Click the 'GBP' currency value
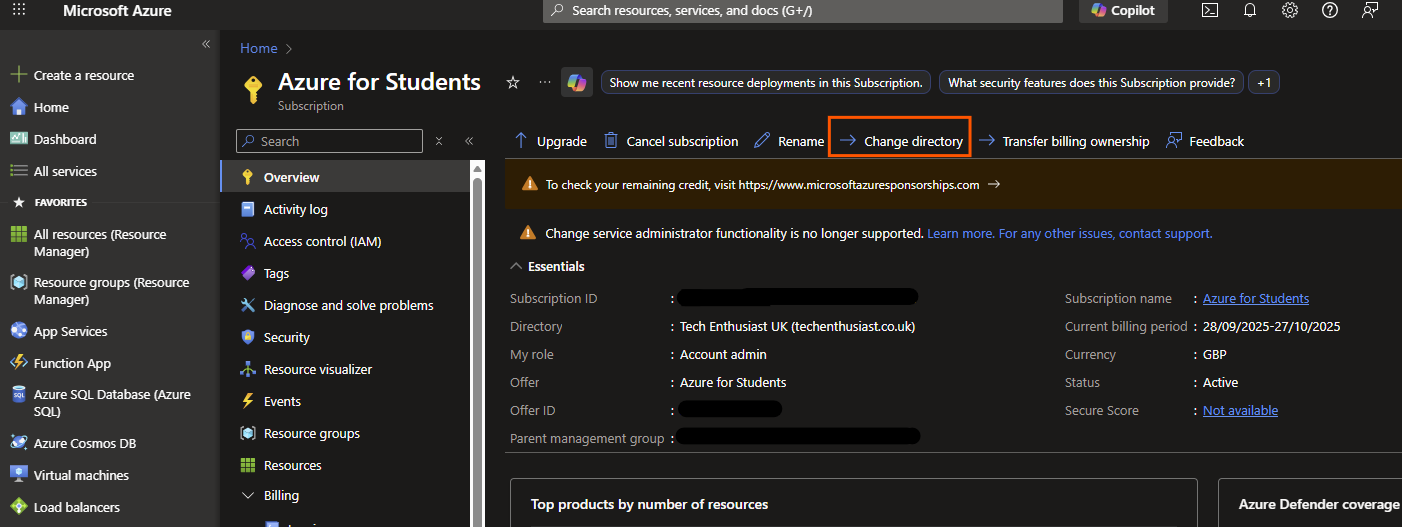 [x=1215, y=354]
